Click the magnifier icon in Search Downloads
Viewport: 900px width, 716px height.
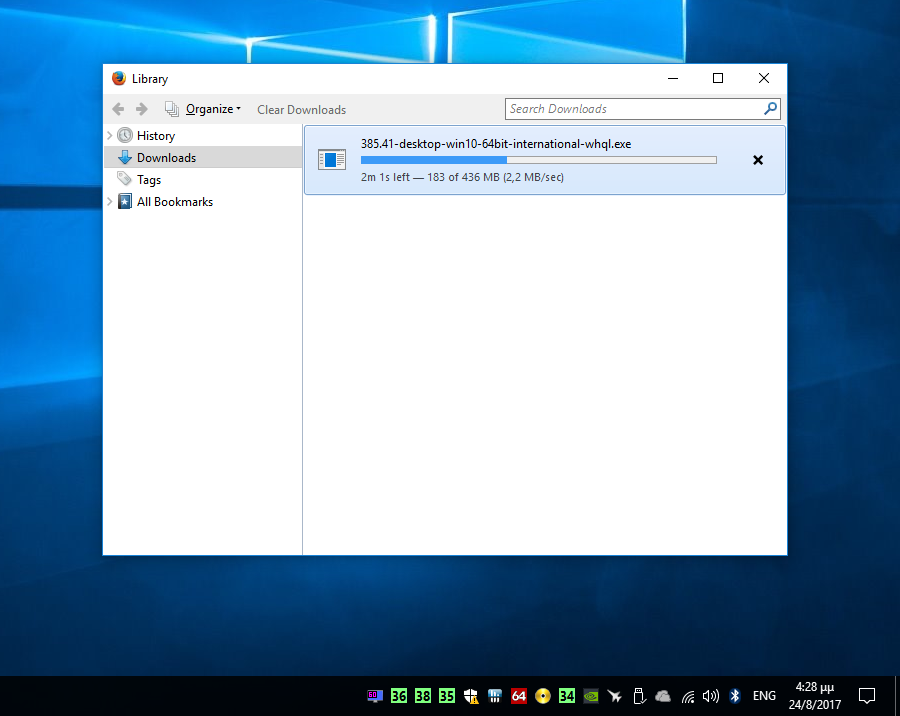click(x=770, y=109)
